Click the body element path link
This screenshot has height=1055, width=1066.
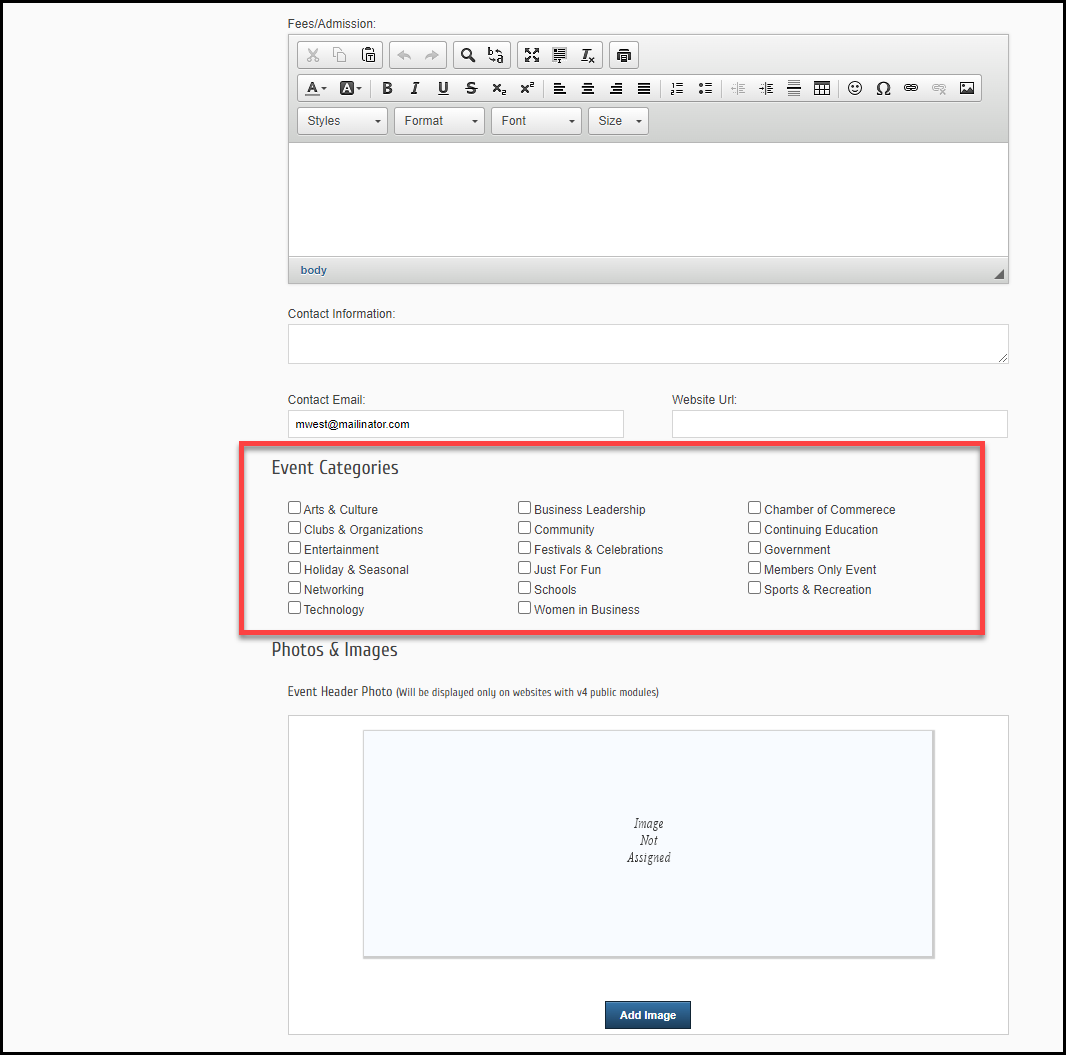(313, 270)
